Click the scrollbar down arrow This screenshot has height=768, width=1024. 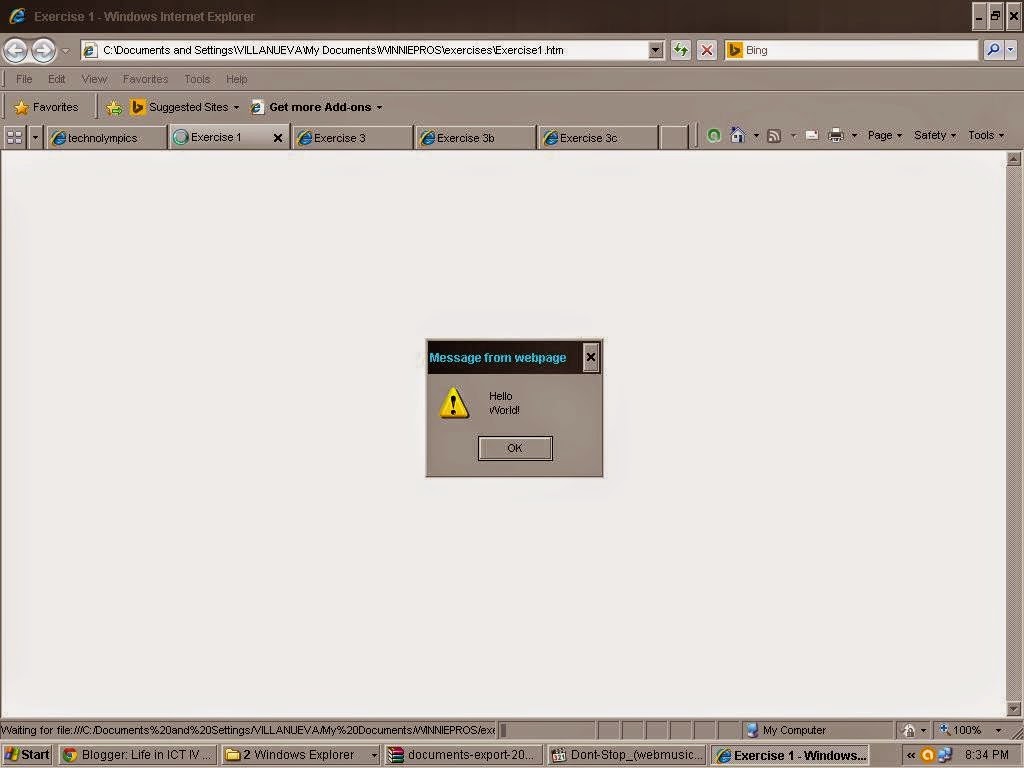pos(1014,709)
